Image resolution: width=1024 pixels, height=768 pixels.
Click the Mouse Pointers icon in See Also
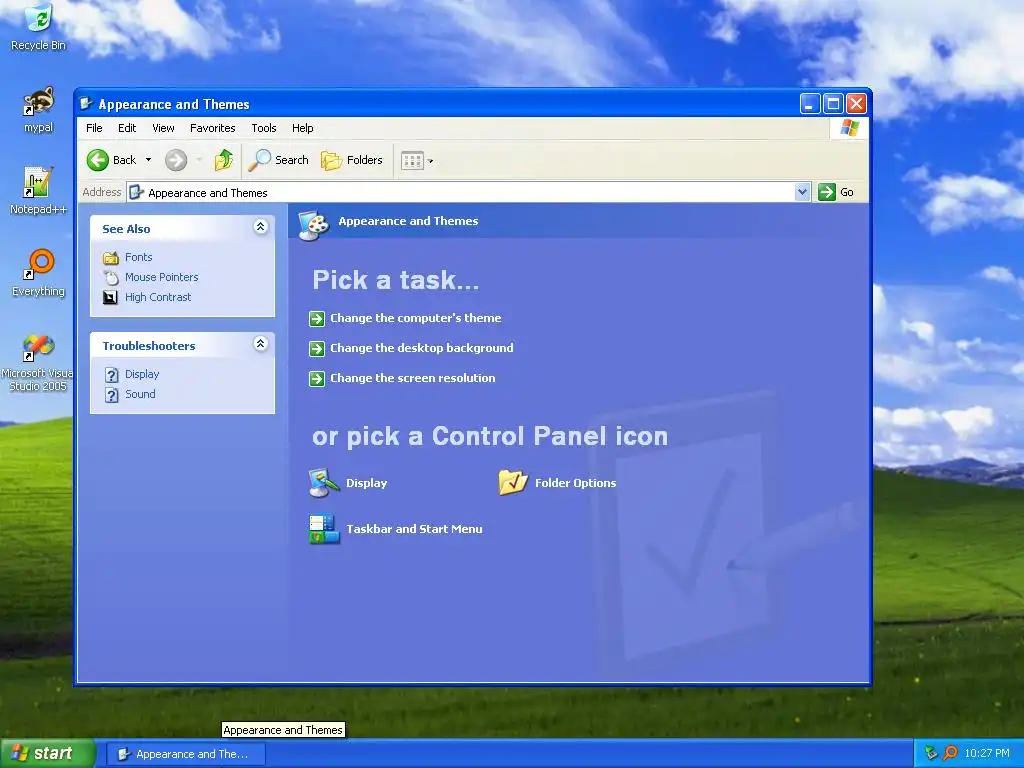tap(111, 278)
